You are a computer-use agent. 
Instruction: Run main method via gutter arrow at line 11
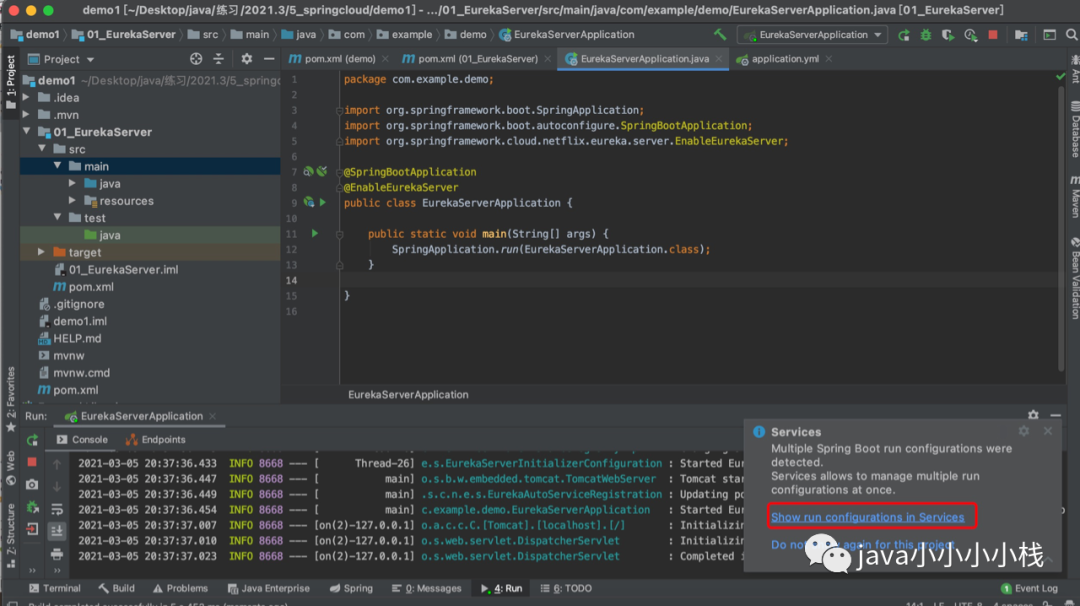tap(315, 234)
